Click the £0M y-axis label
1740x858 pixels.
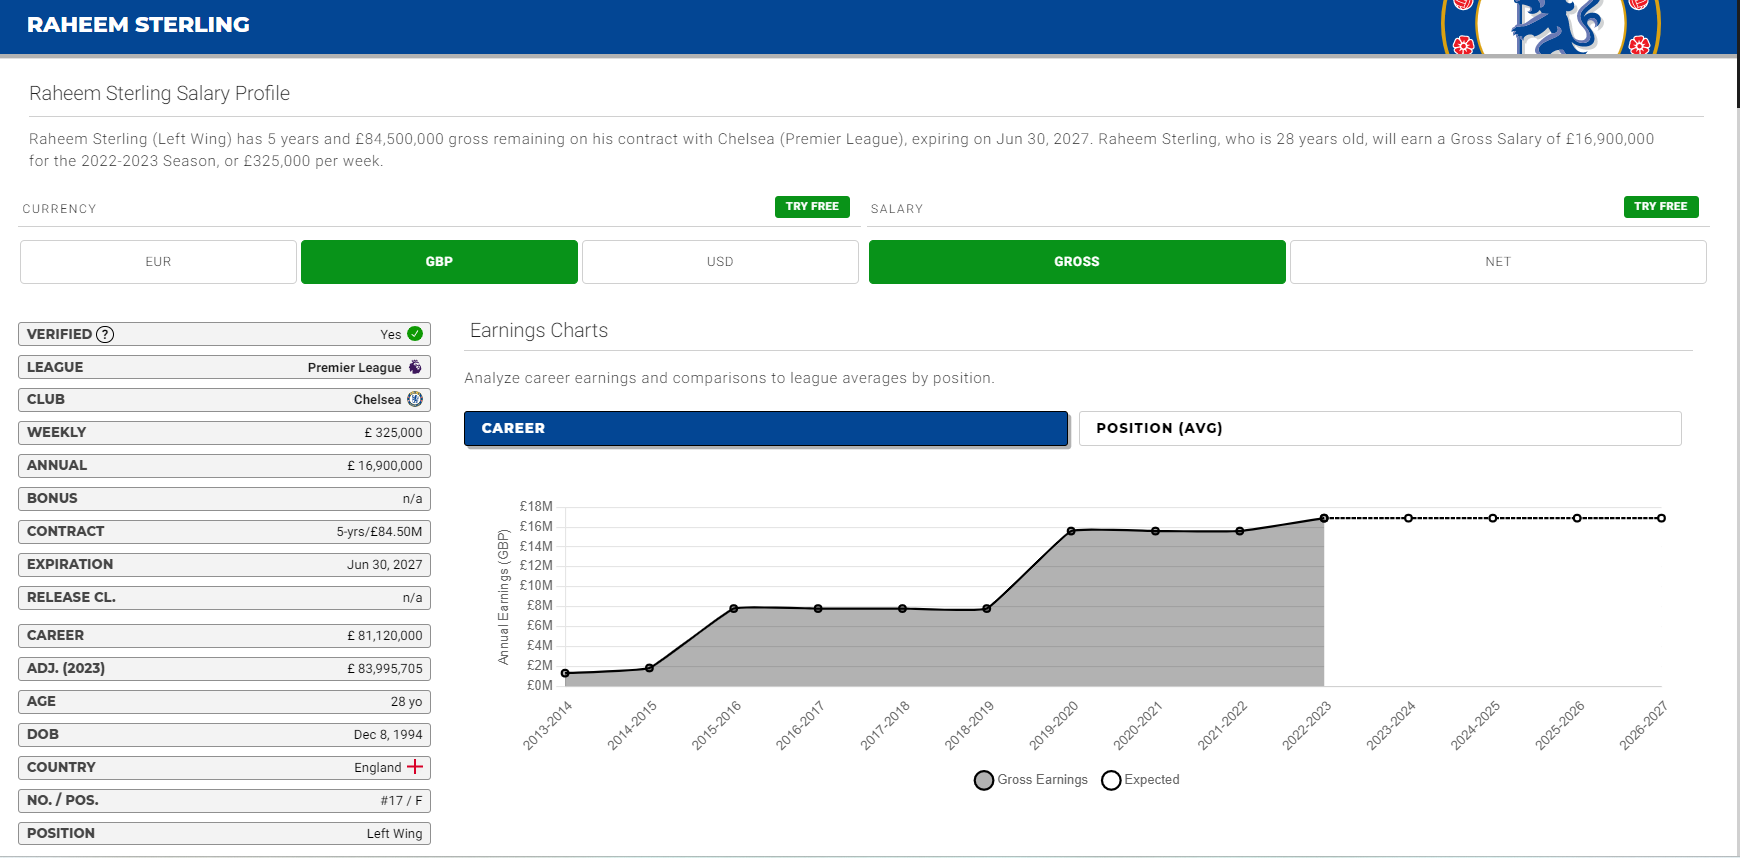point(539,685)
